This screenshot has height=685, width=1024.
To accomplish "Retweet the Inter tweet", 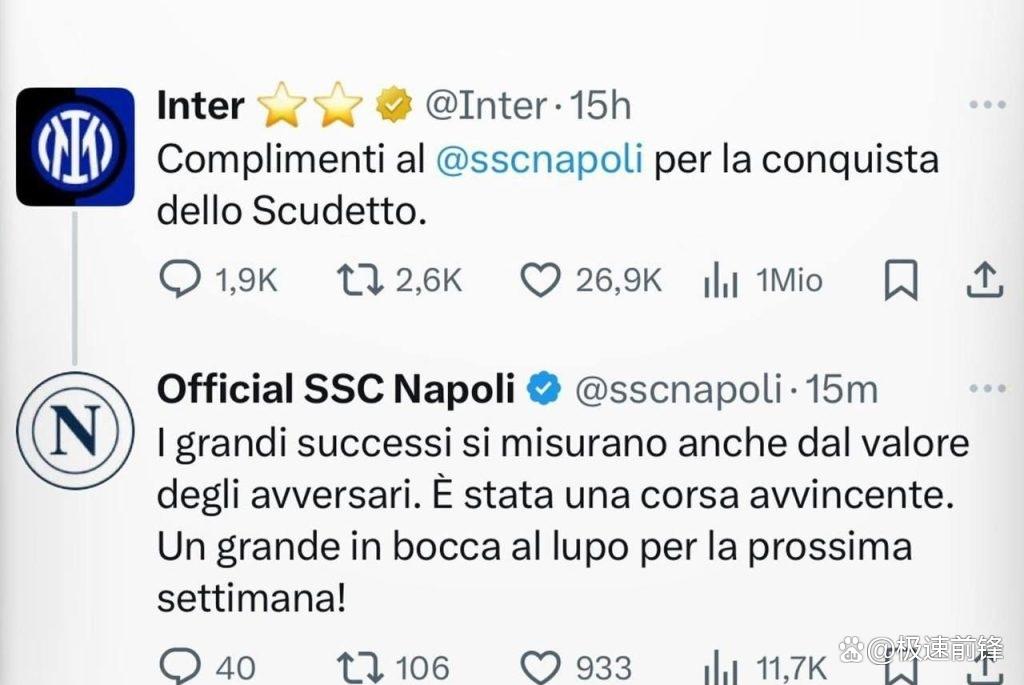I will click(x=359, y=281).
